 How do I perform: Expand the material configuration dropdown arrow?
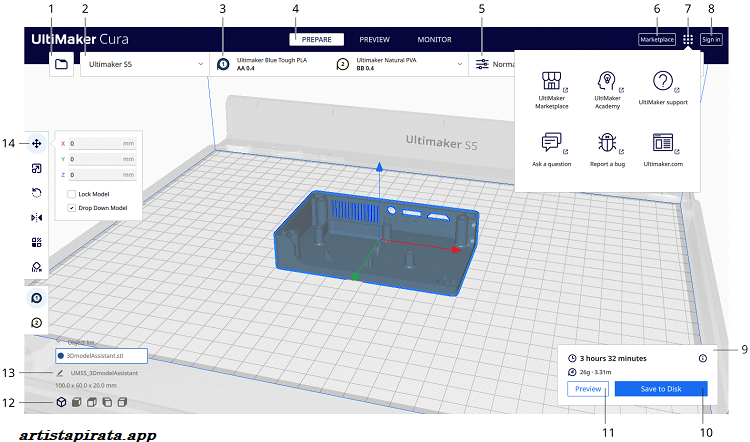tap(460, 64)
